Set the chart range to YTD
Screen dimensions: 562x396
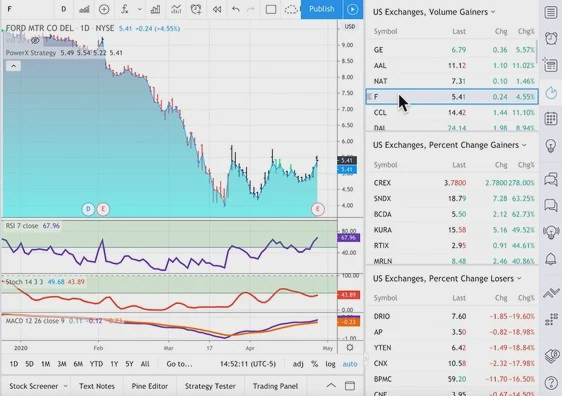coord(96,364)
